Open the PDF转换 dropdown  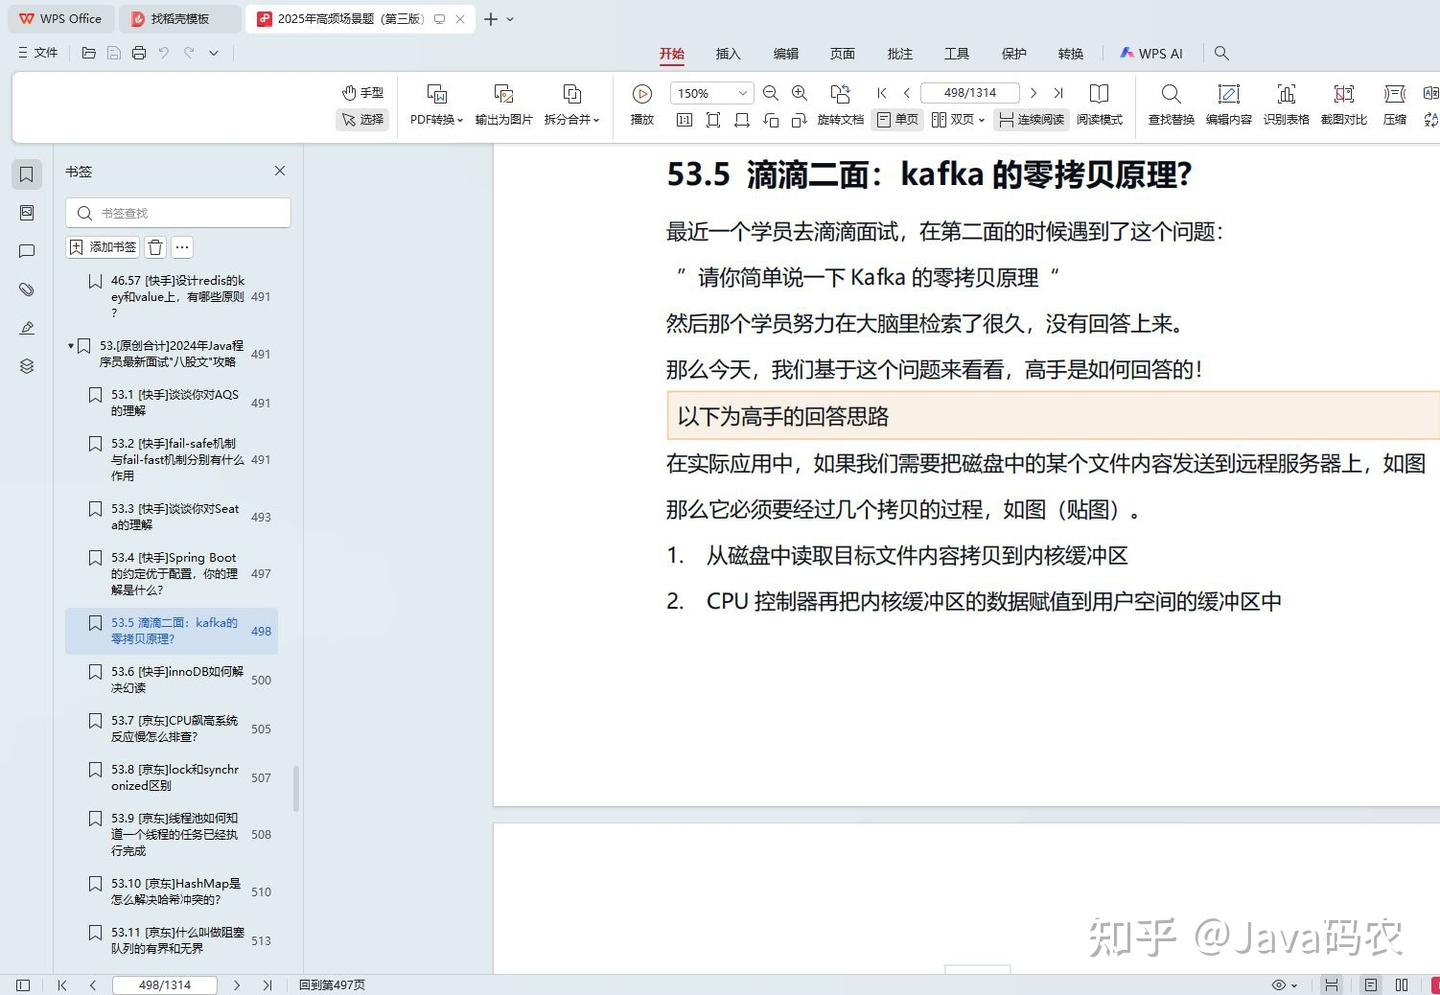click(x=435, y=105)
